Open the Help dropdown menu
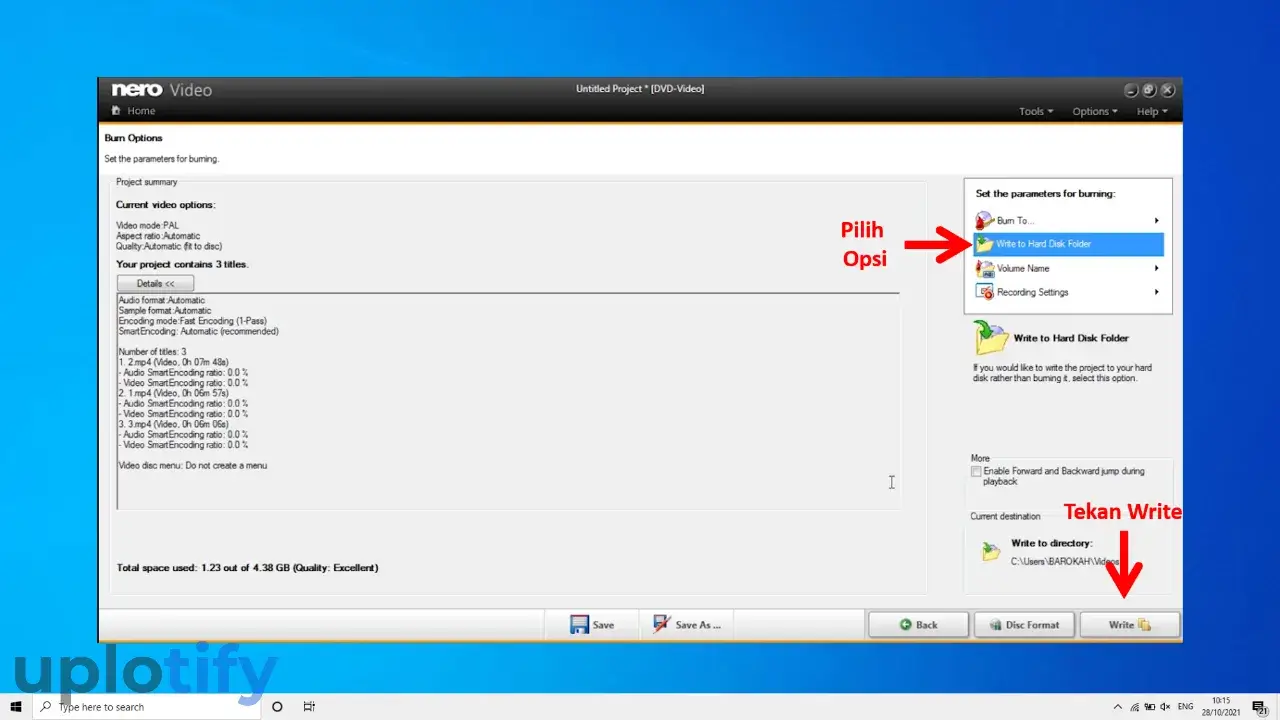1280x720 pixels. click(1152, 111)
